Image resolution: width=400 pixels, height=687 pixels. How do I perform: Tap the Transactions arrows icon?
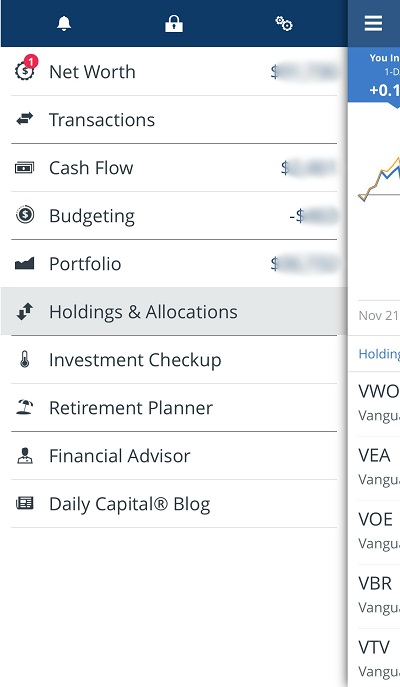[x=25, y=119]
